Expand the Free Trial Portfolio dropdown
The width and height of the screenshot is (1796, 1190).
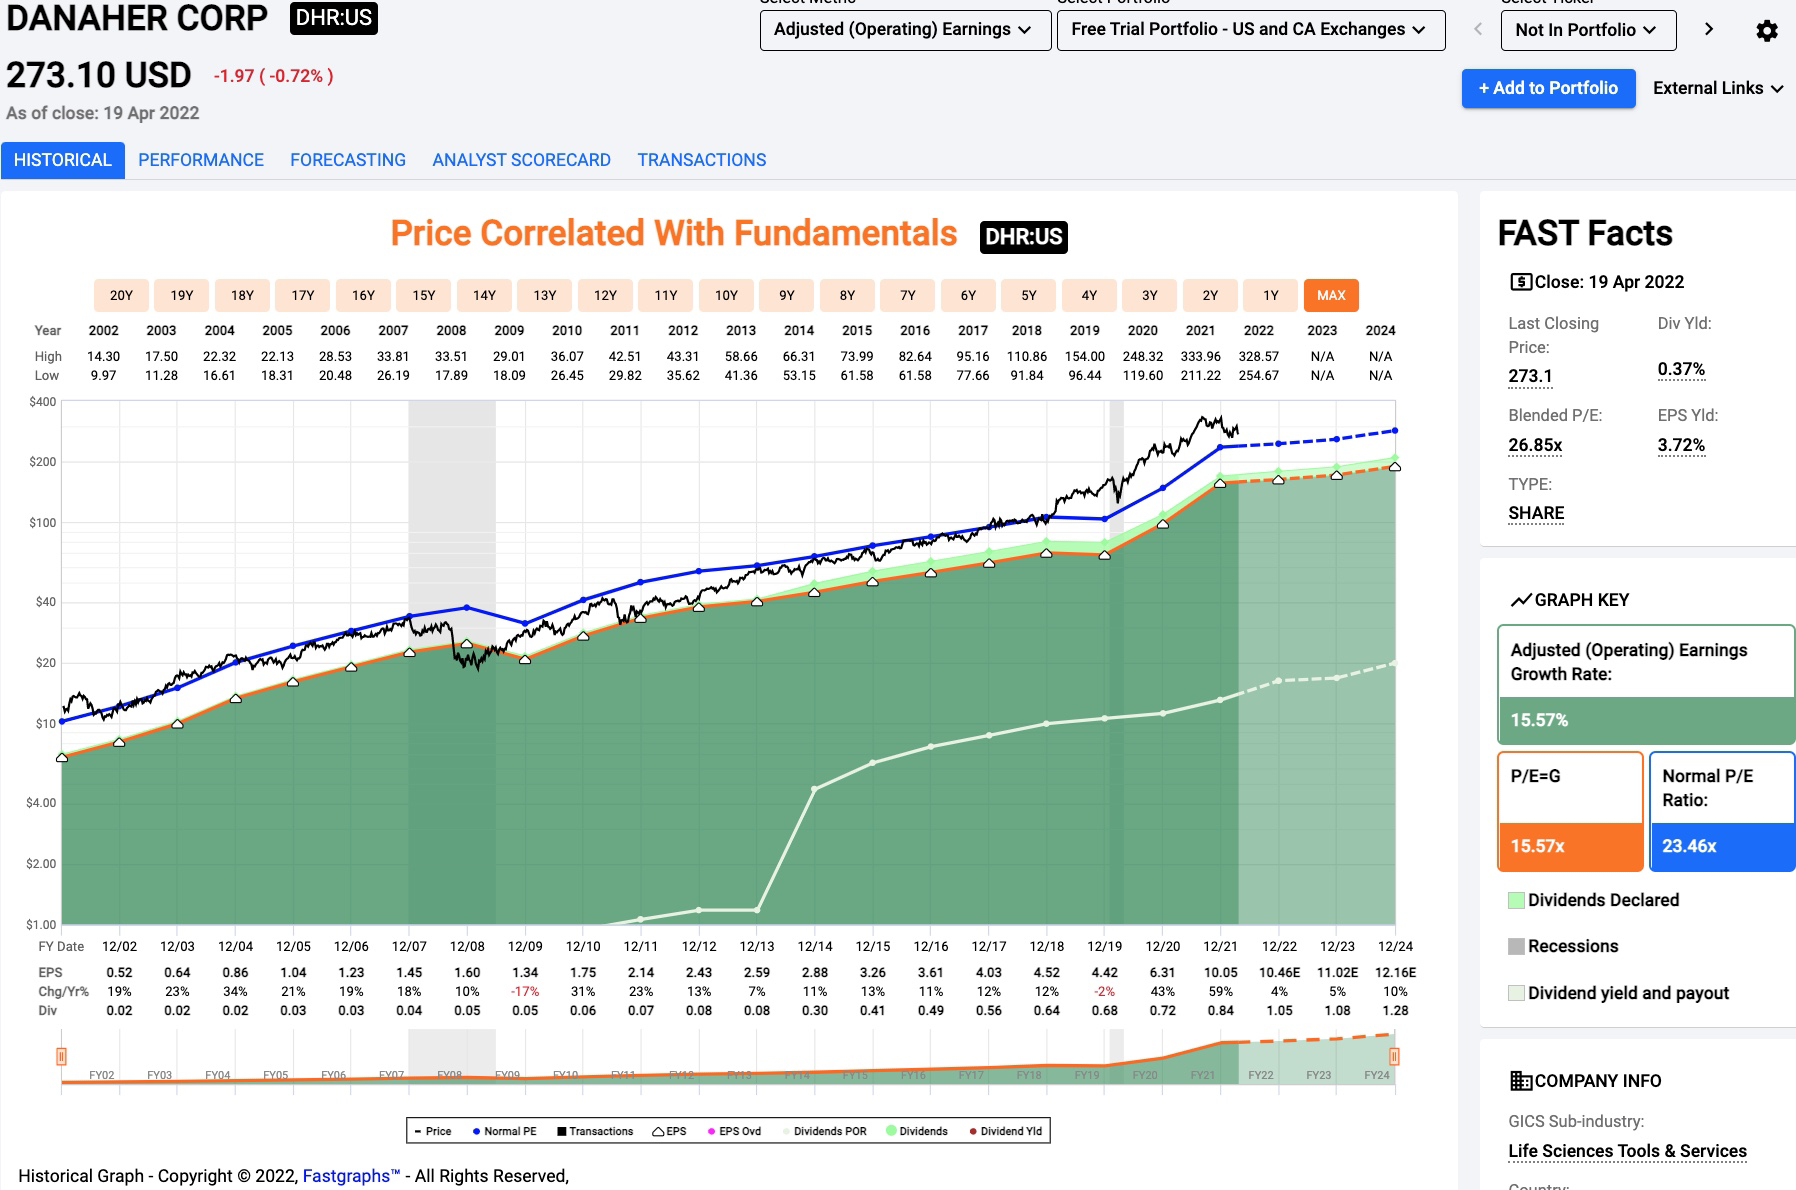click(x=1250, y=30)
